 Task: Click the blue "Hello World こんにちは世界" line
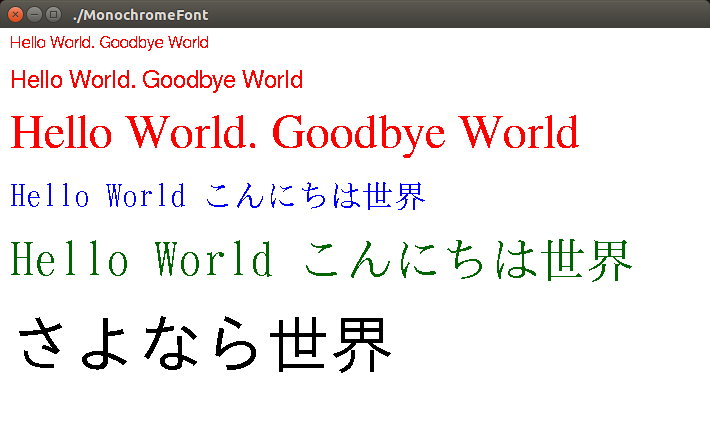pos(218,196)
